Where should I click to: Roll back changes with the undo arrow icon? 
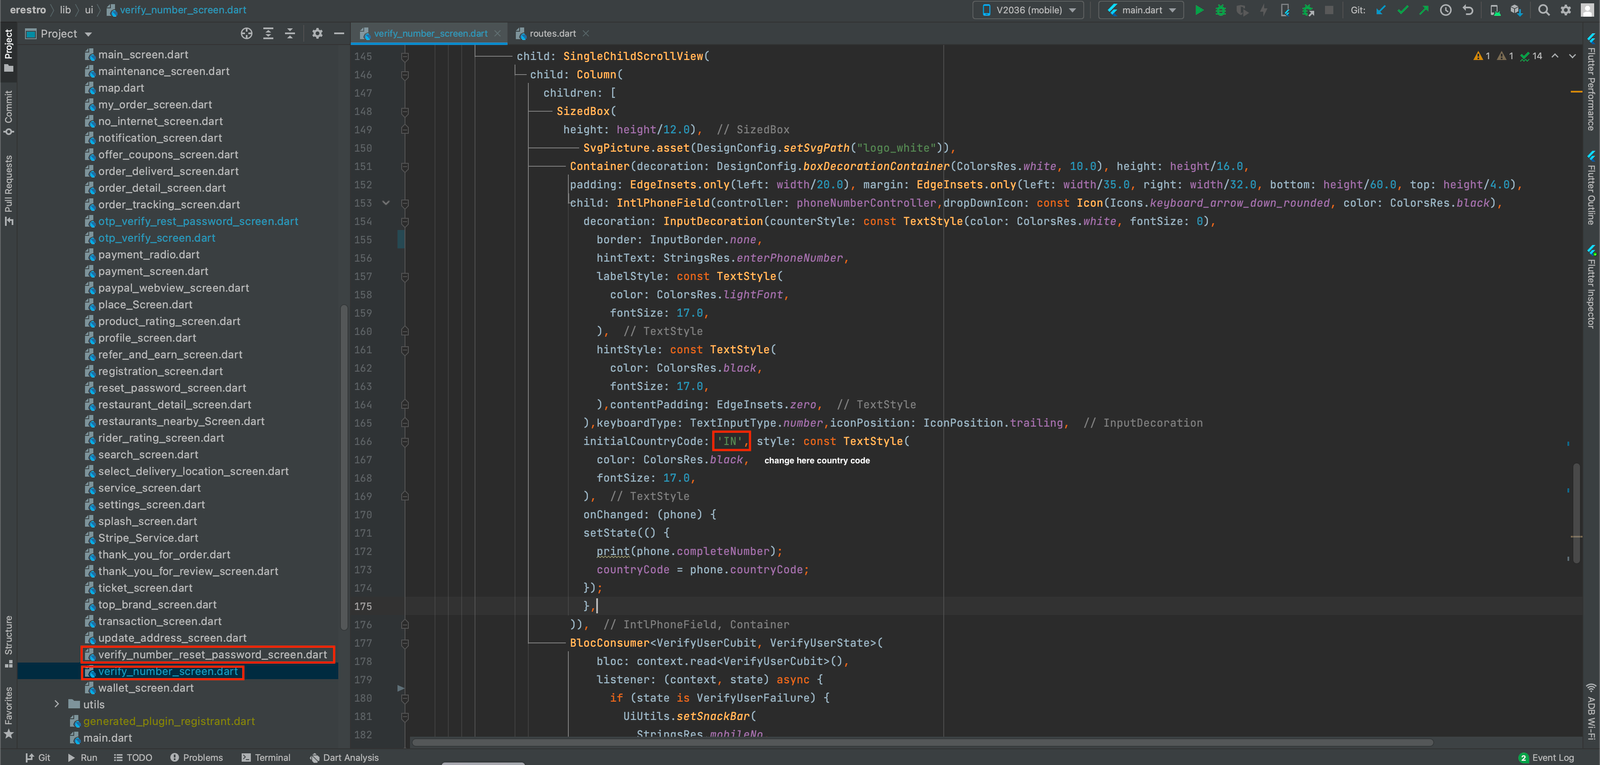pos(1467,10)
